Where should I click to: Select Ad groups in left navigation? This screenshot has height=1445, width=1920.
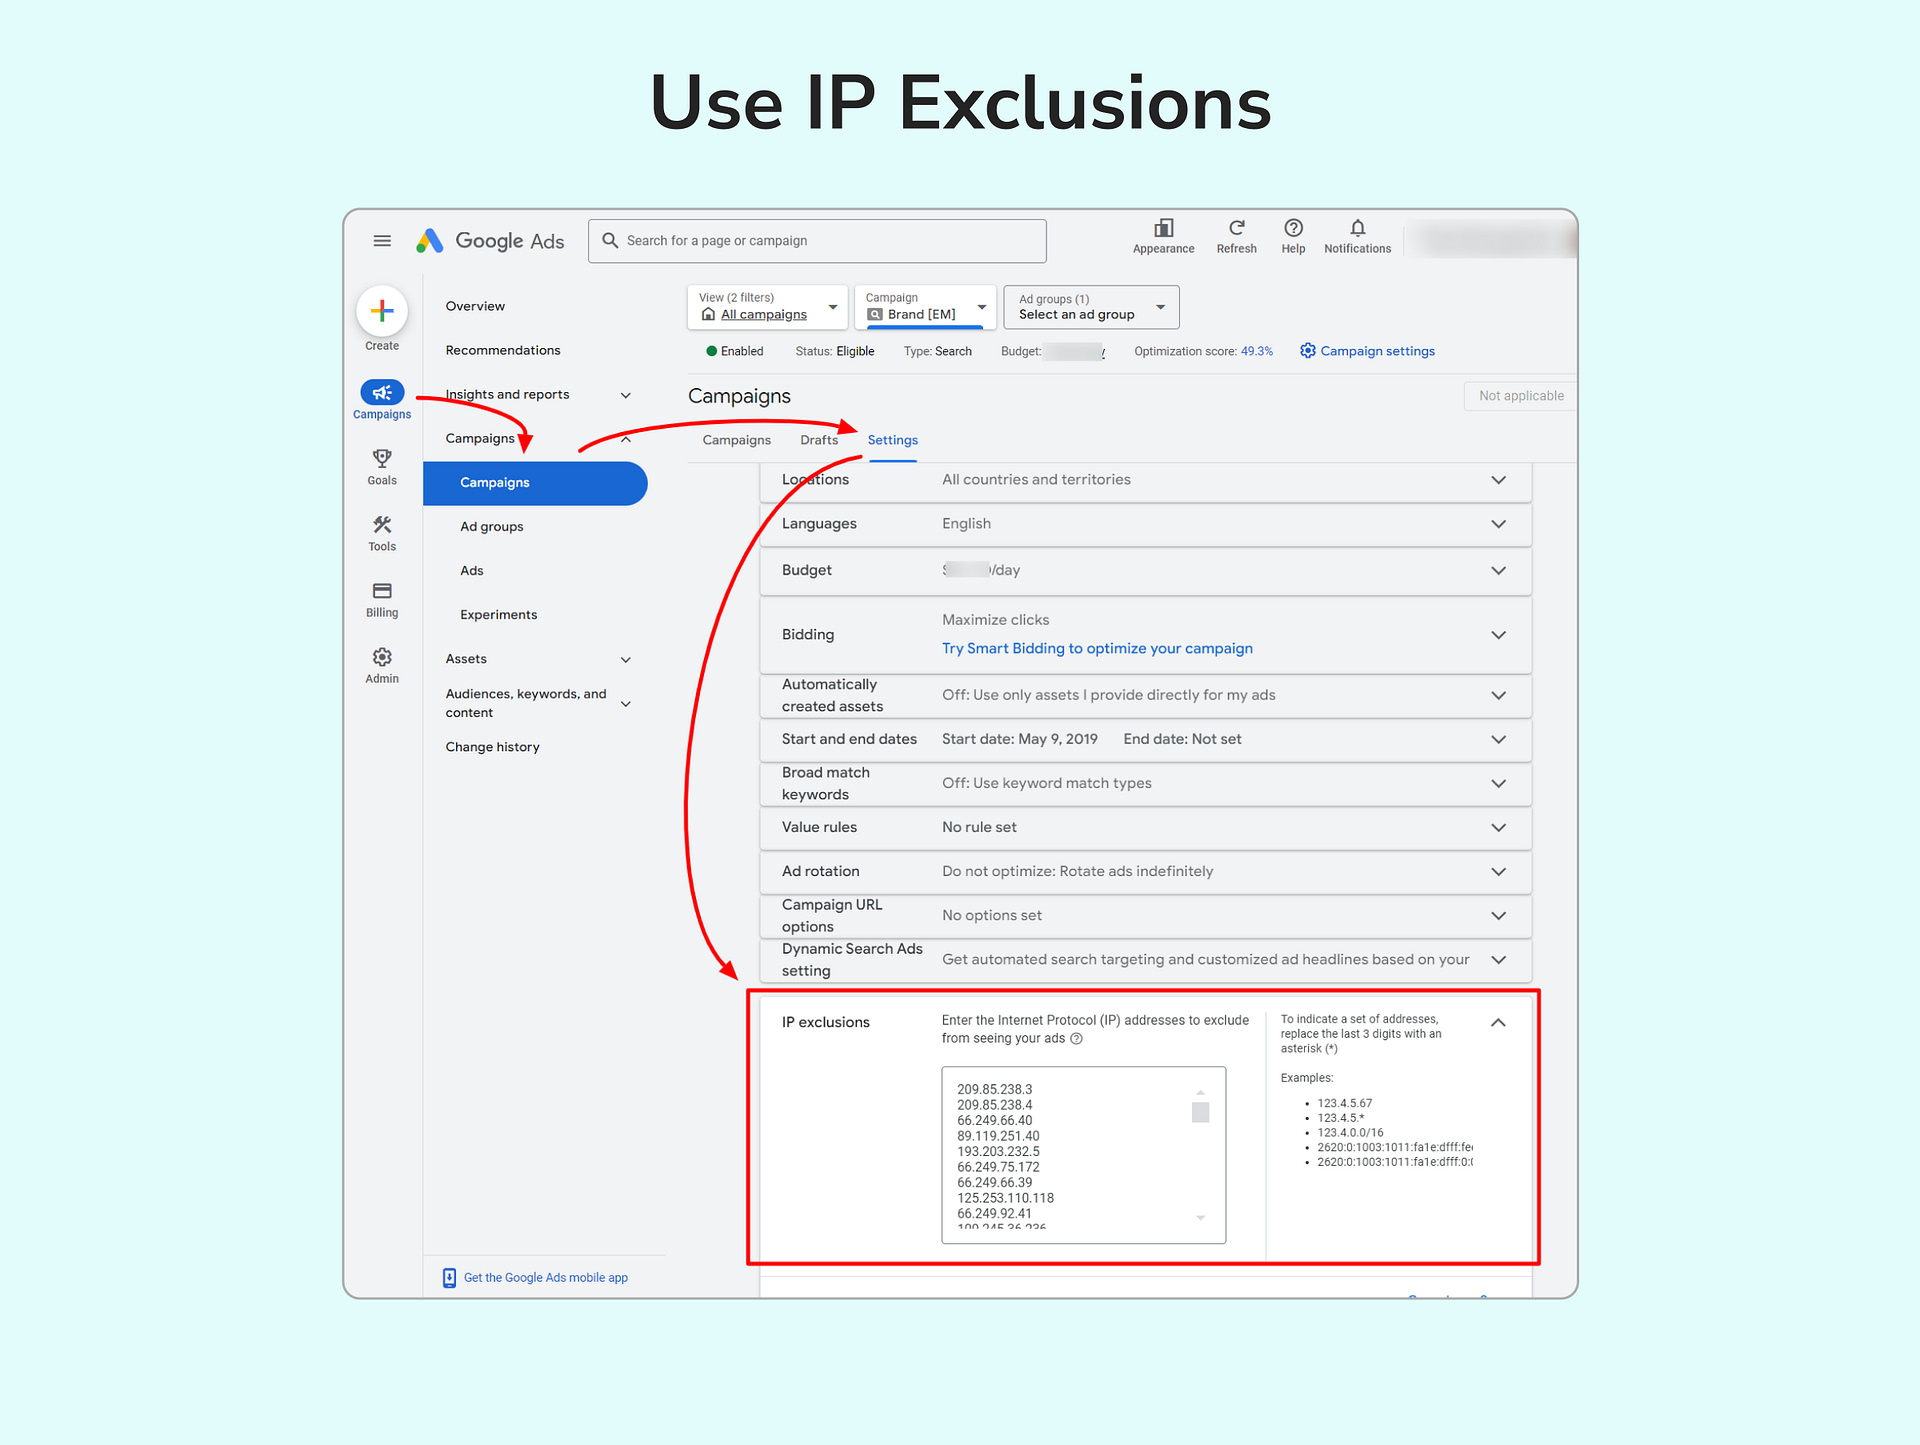pyautogui.click(x=492, y=527)
